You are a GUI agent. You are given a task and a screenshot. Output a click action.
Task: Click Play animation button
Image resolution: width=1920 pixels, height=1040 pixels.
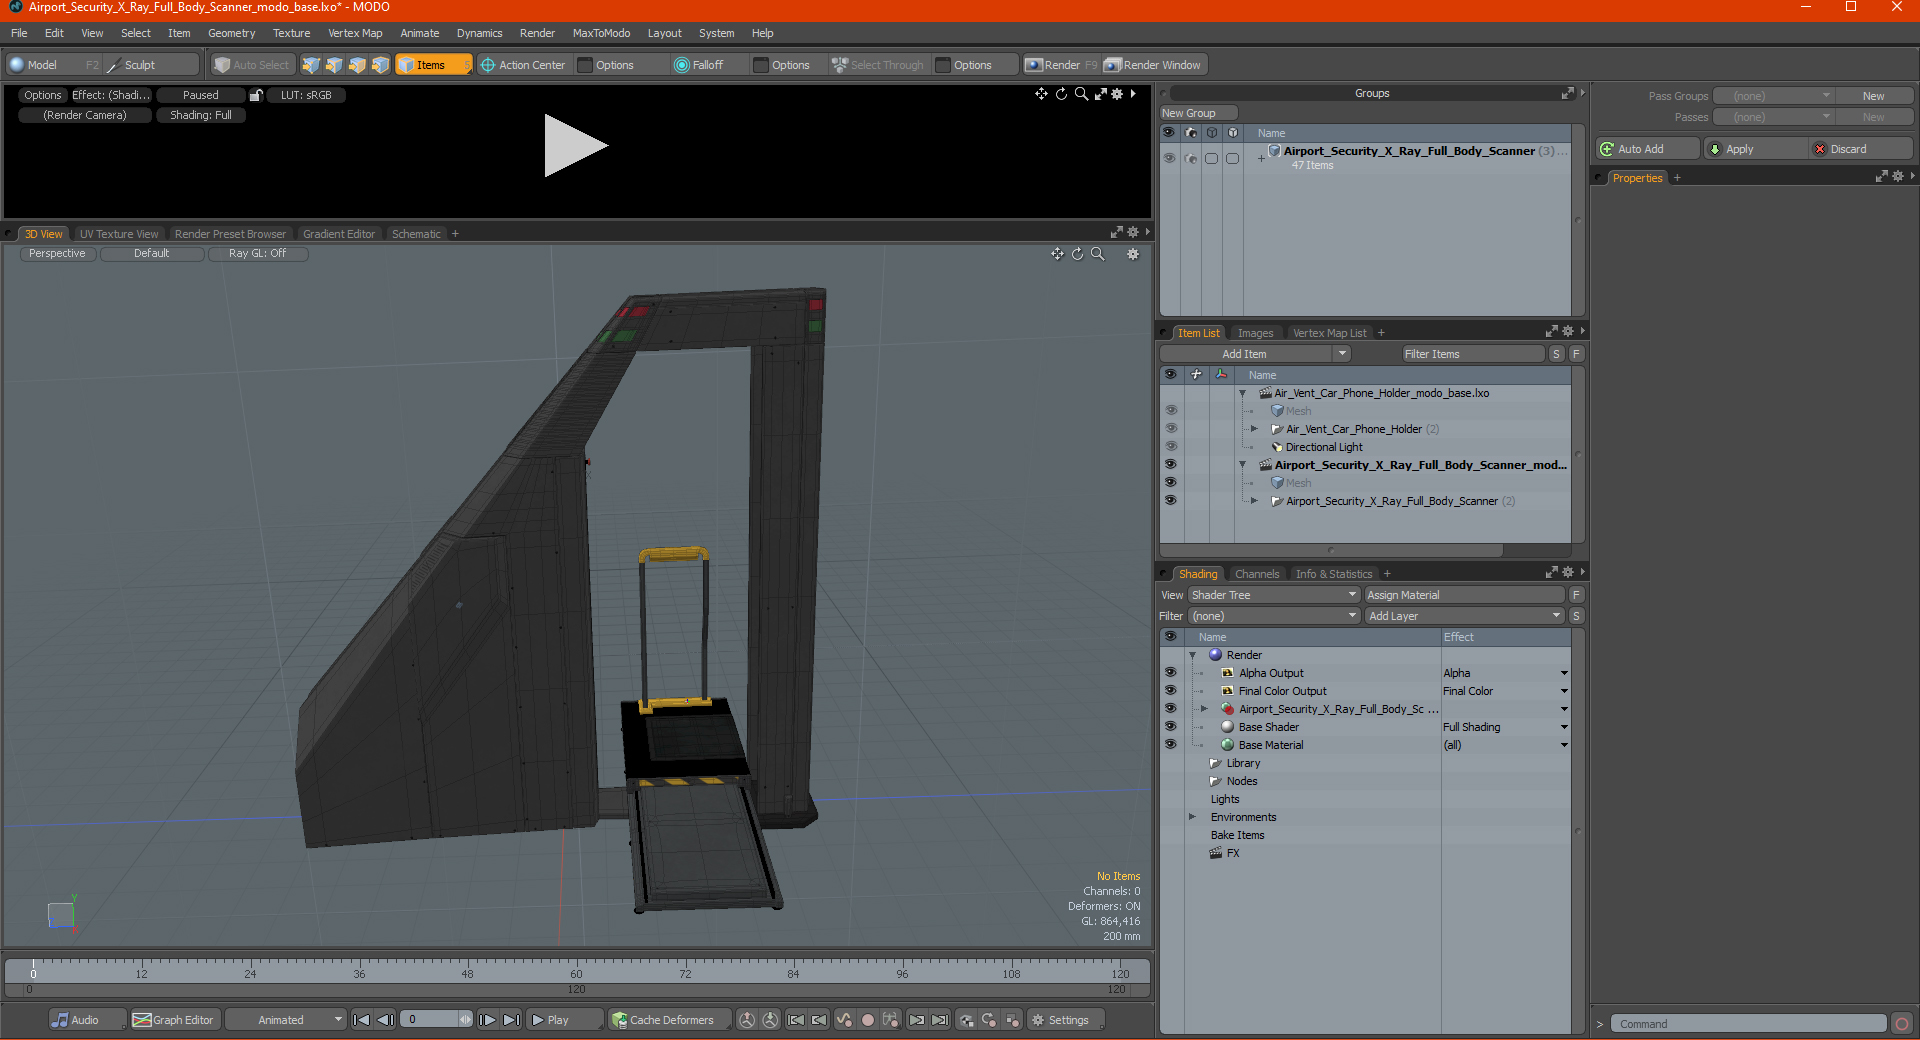point(564,1020)
